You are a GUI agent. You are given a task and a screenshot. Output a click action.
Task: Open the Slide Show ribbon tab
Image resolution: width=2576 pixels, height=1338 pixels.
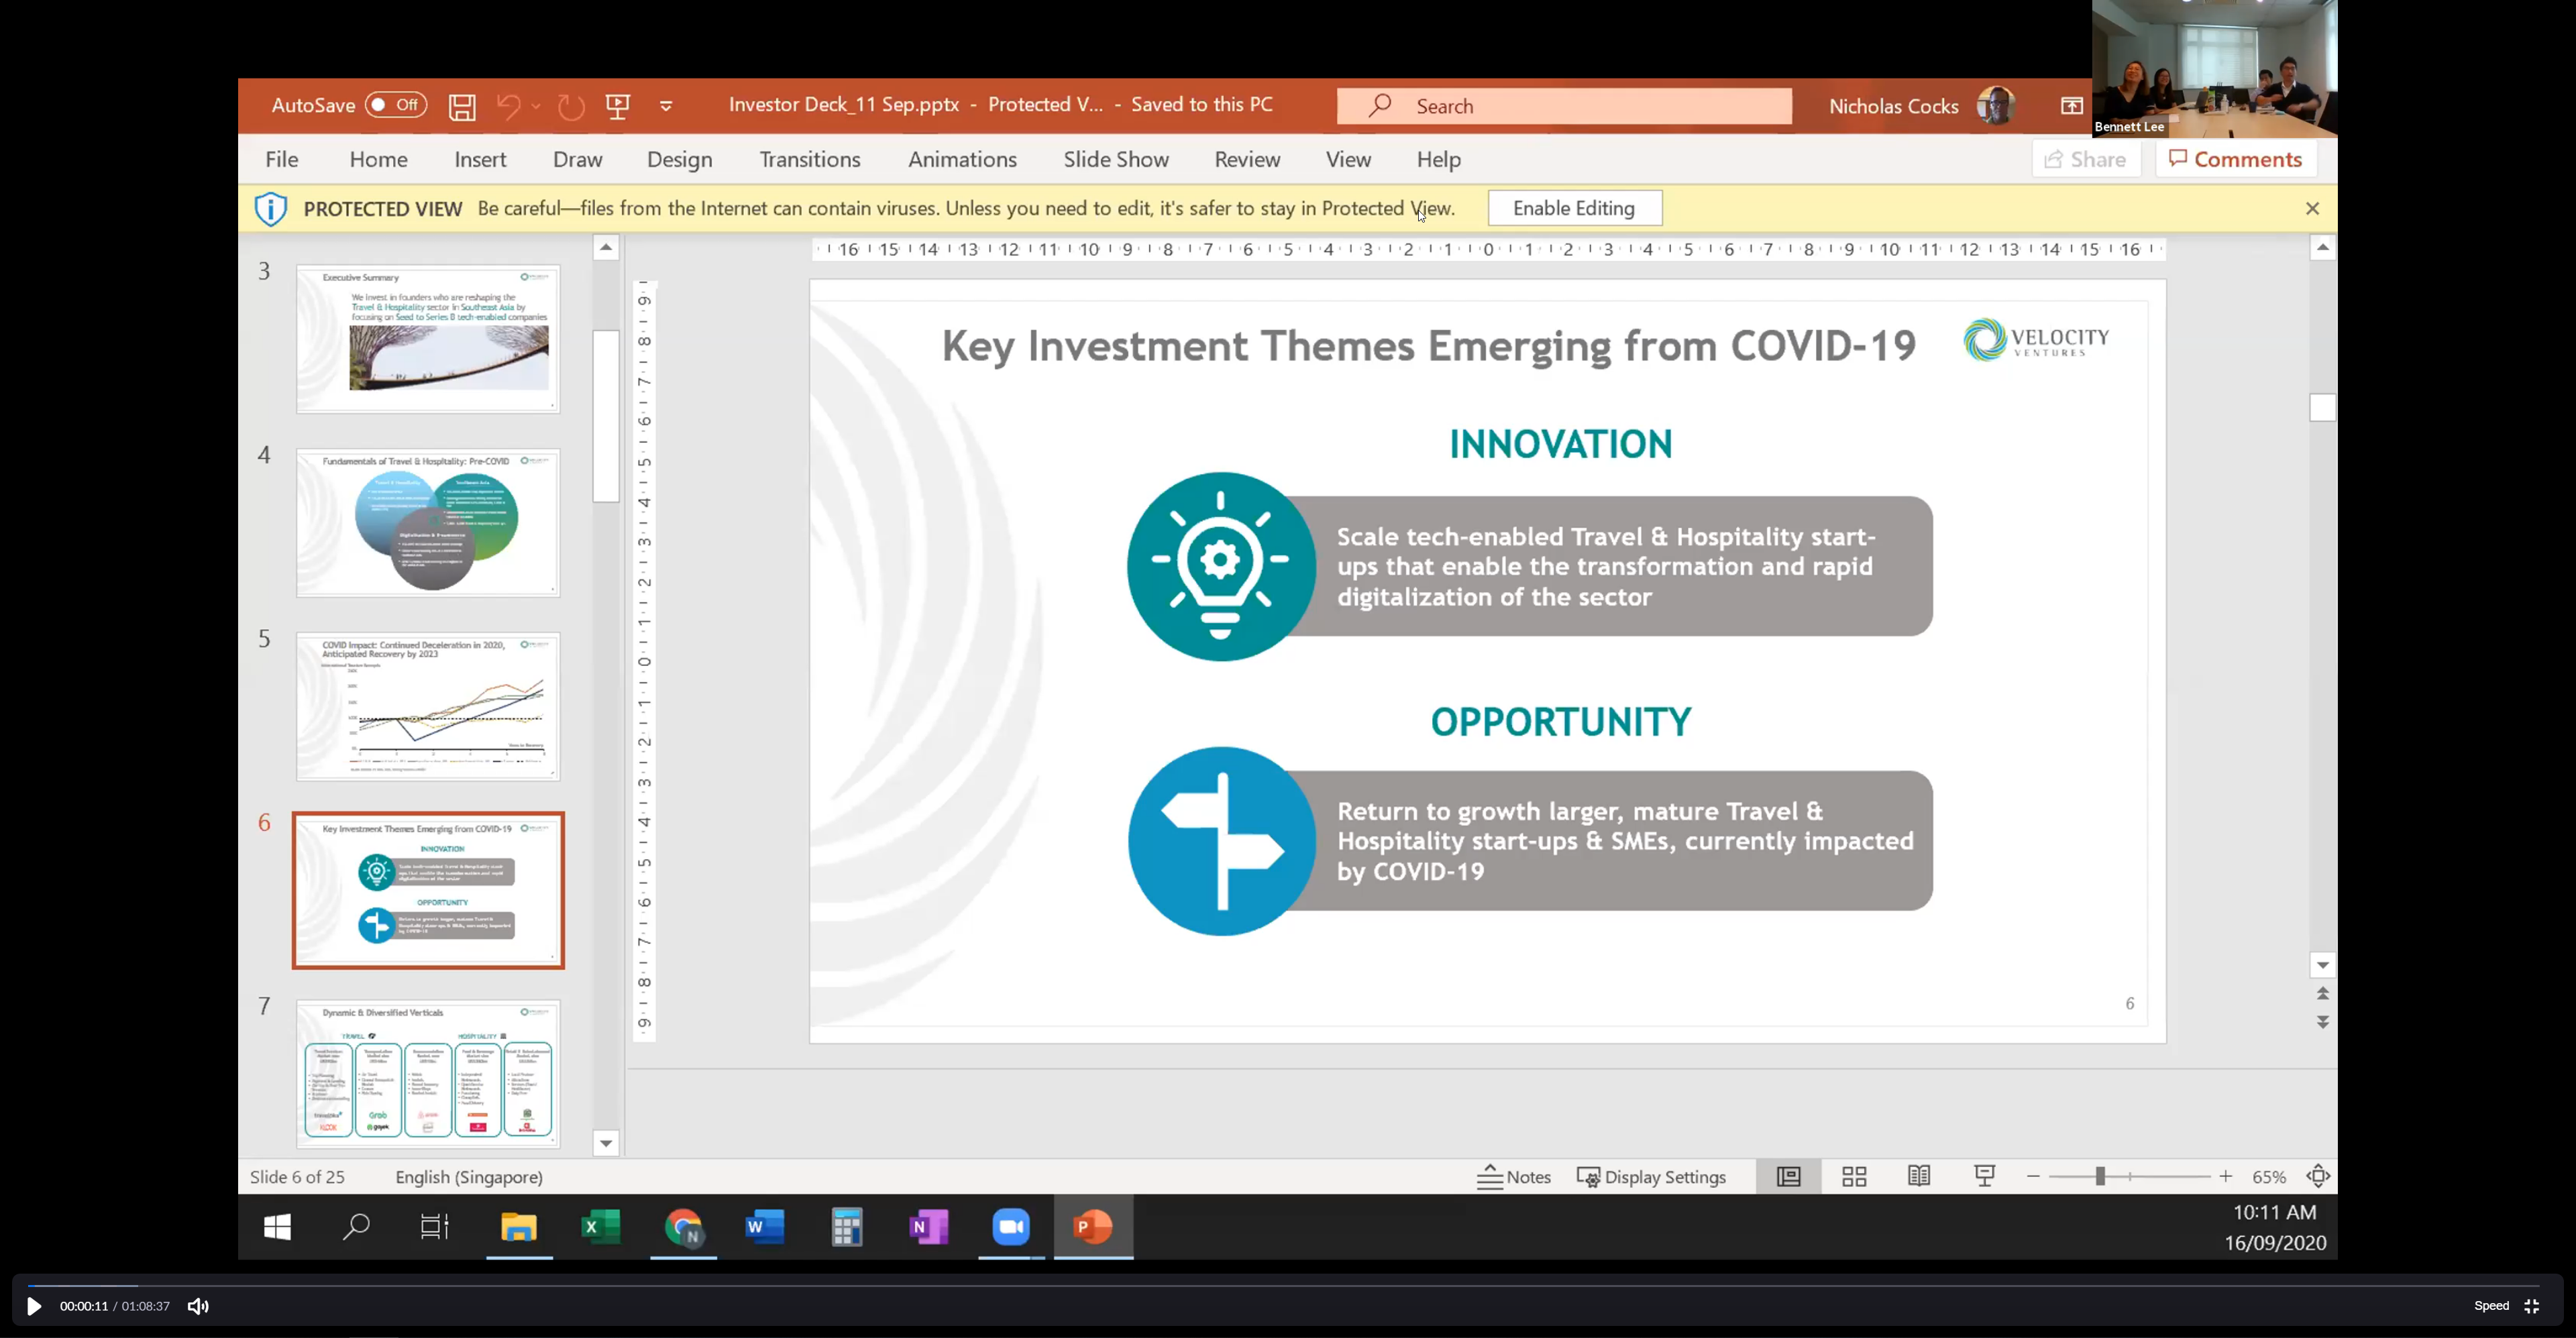pos(1115,160)
